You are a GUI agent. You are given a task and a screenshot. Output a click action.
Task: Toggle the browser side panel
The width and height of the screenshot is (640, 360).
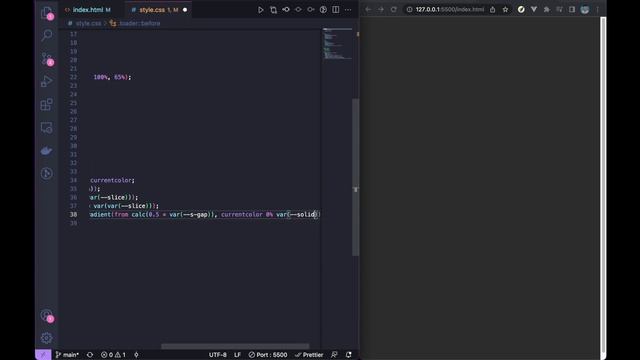572,9
